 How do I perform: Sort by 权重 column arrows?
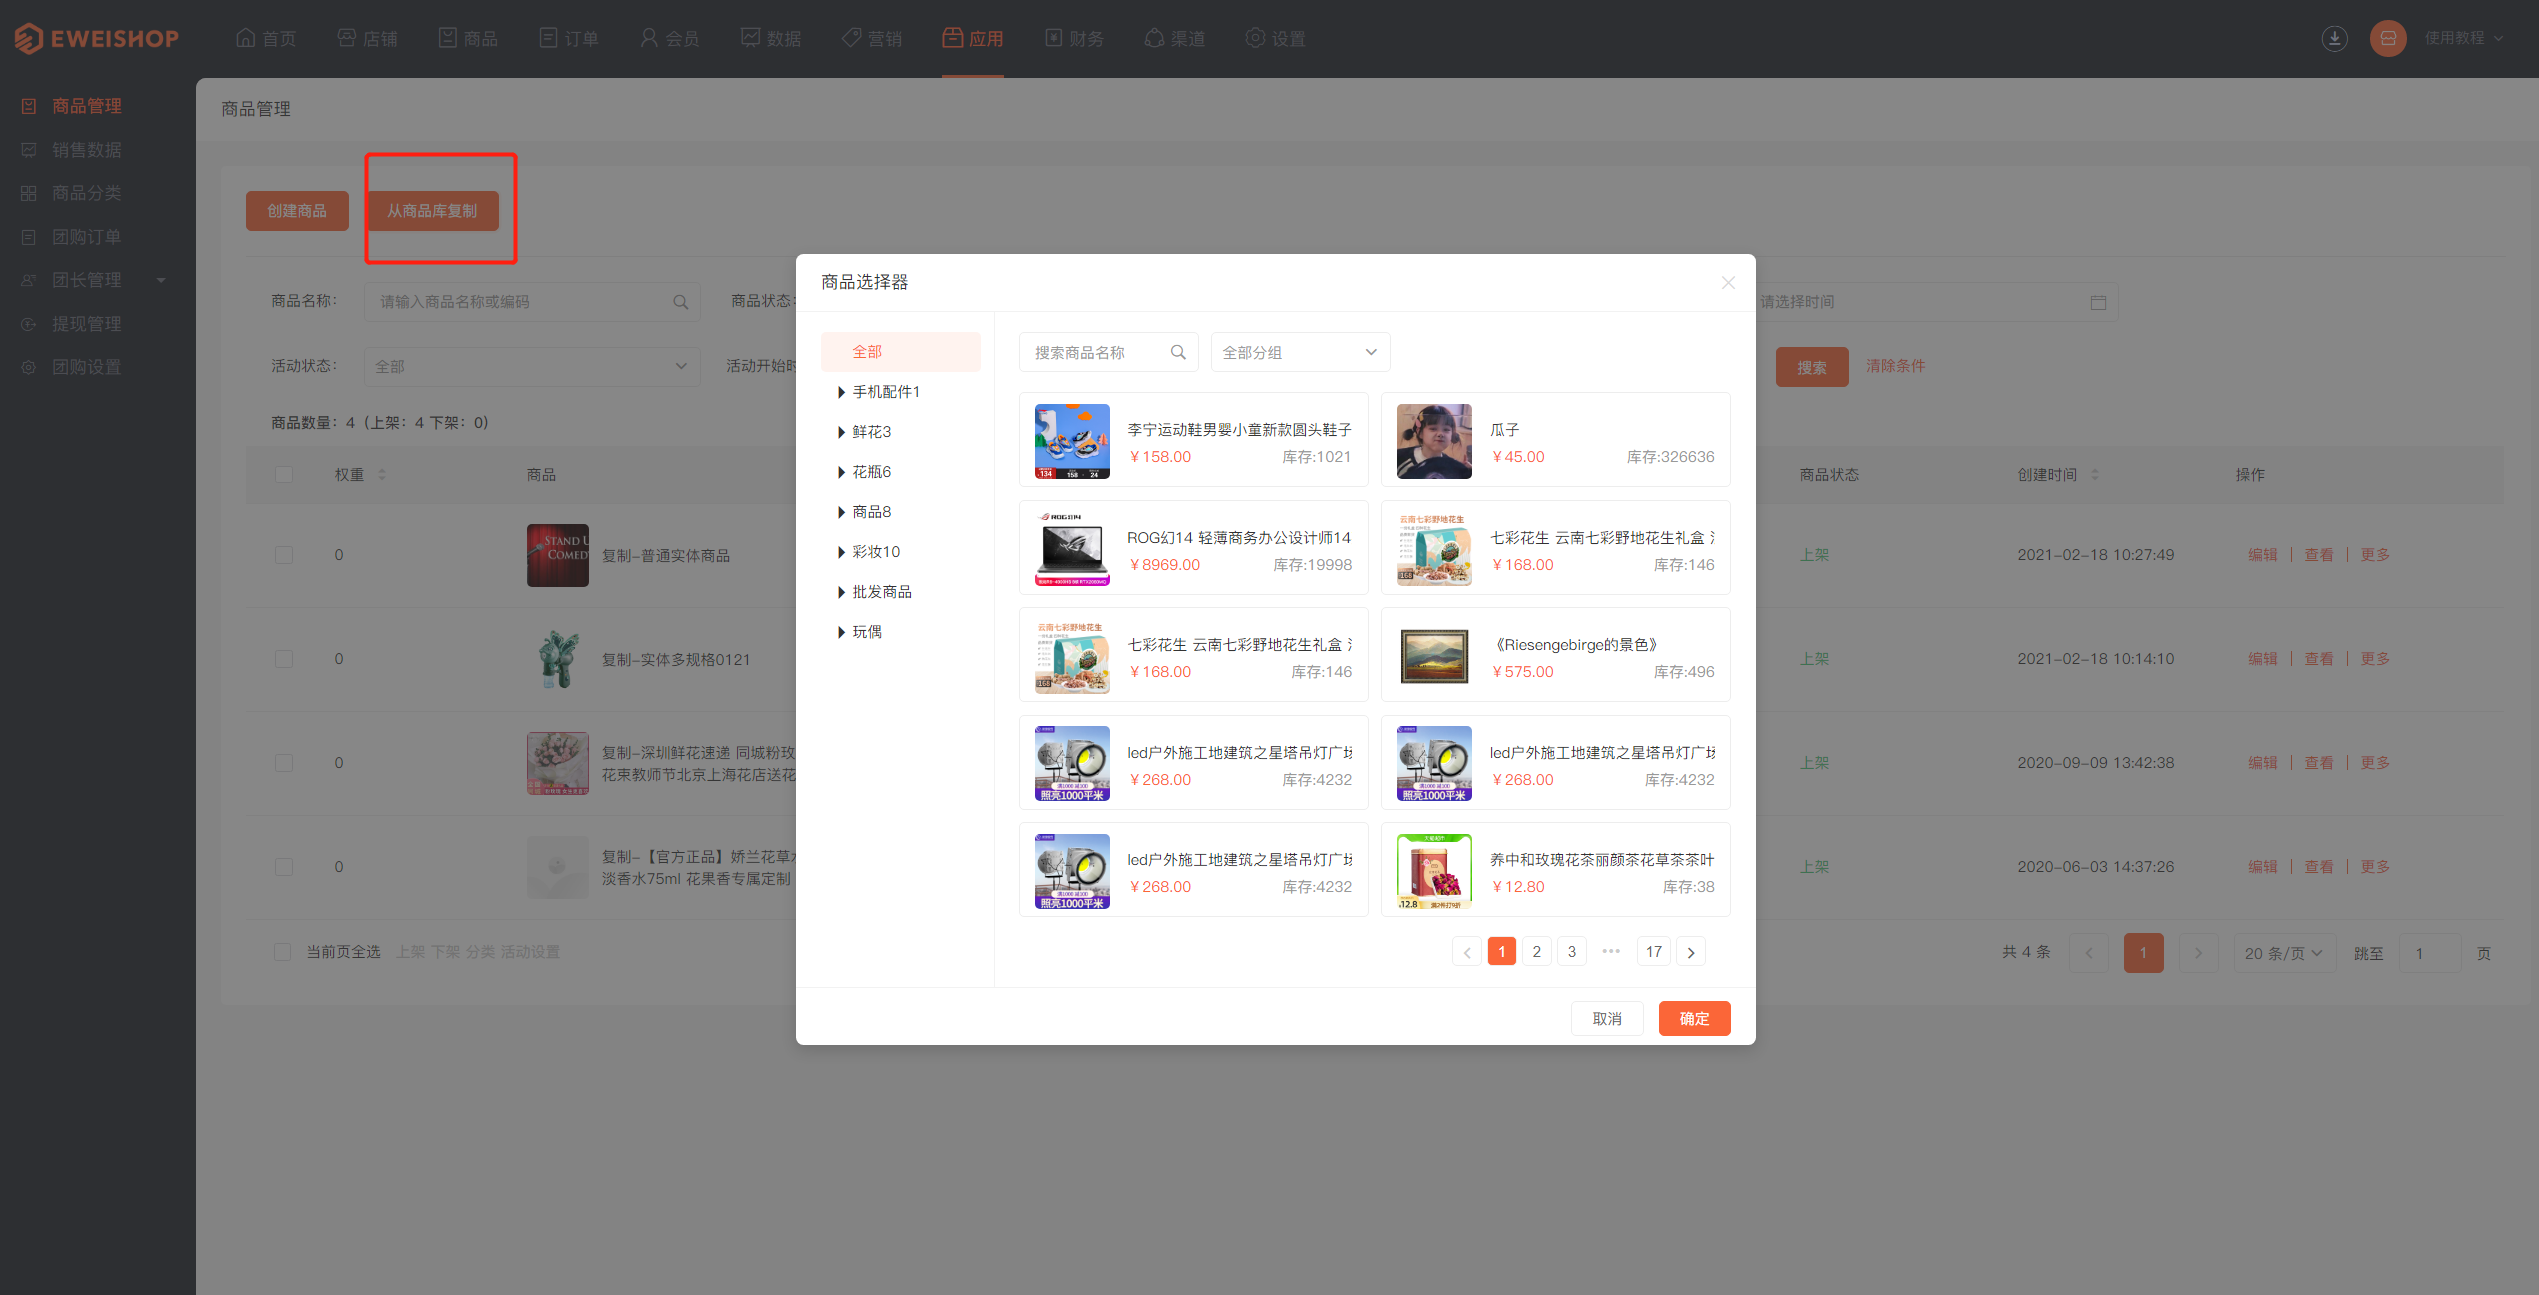click(x=382, y=474)
